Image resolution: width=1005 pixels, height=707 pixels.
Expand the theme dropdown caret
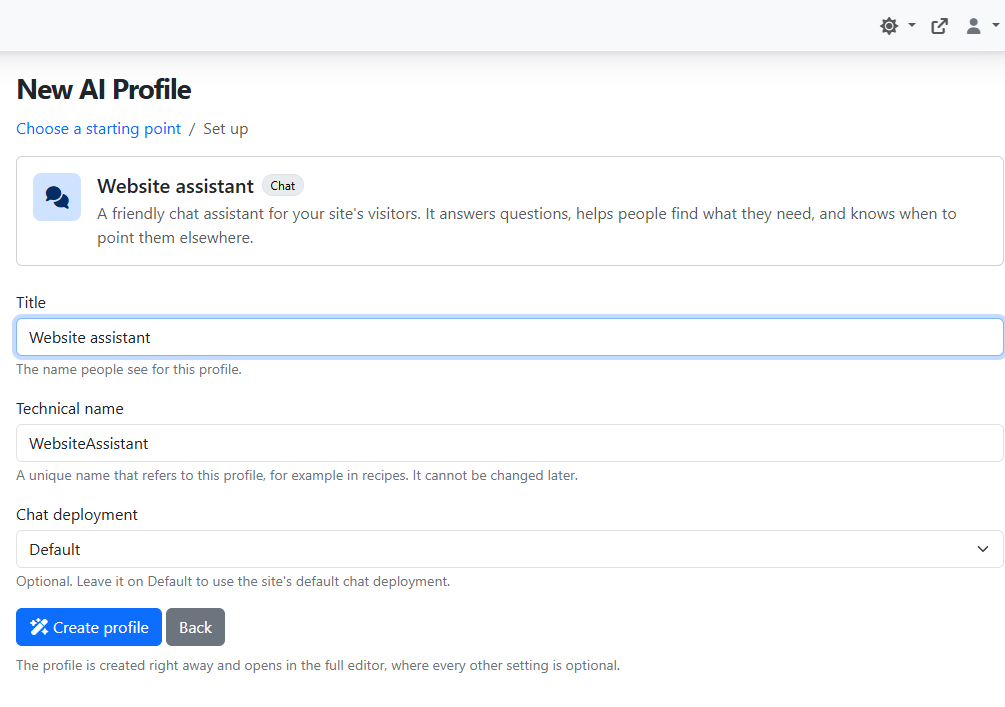(912, 26)
